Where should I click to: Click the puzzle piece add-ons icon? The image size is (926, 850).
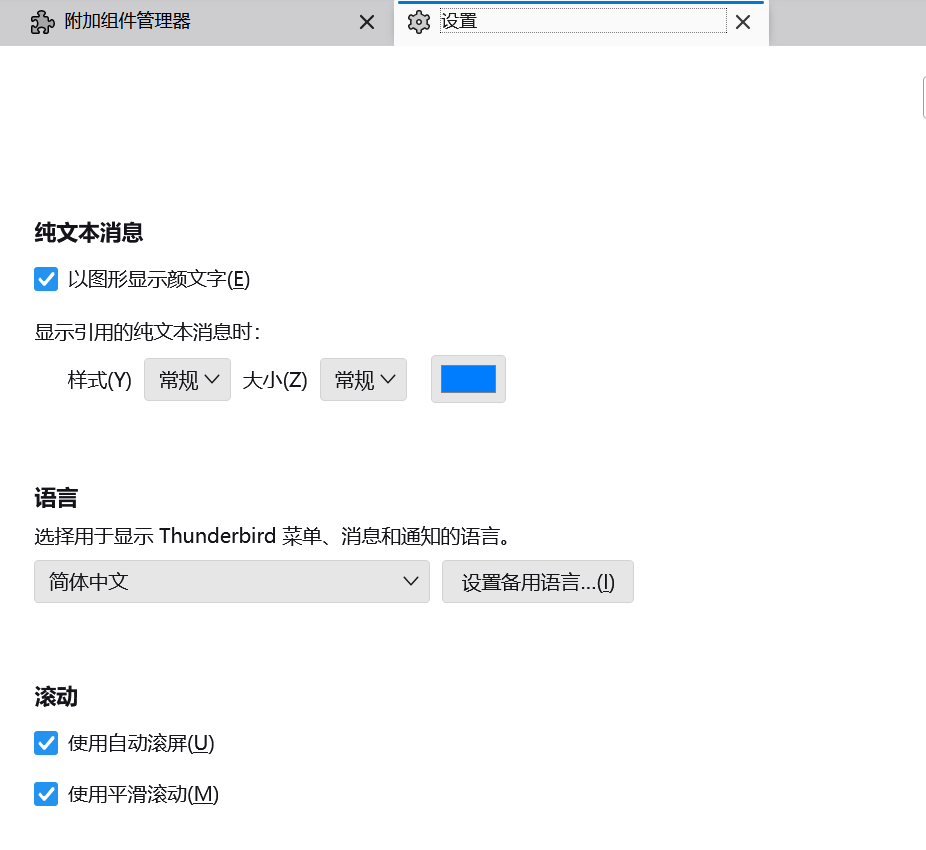tap(43, 22)
